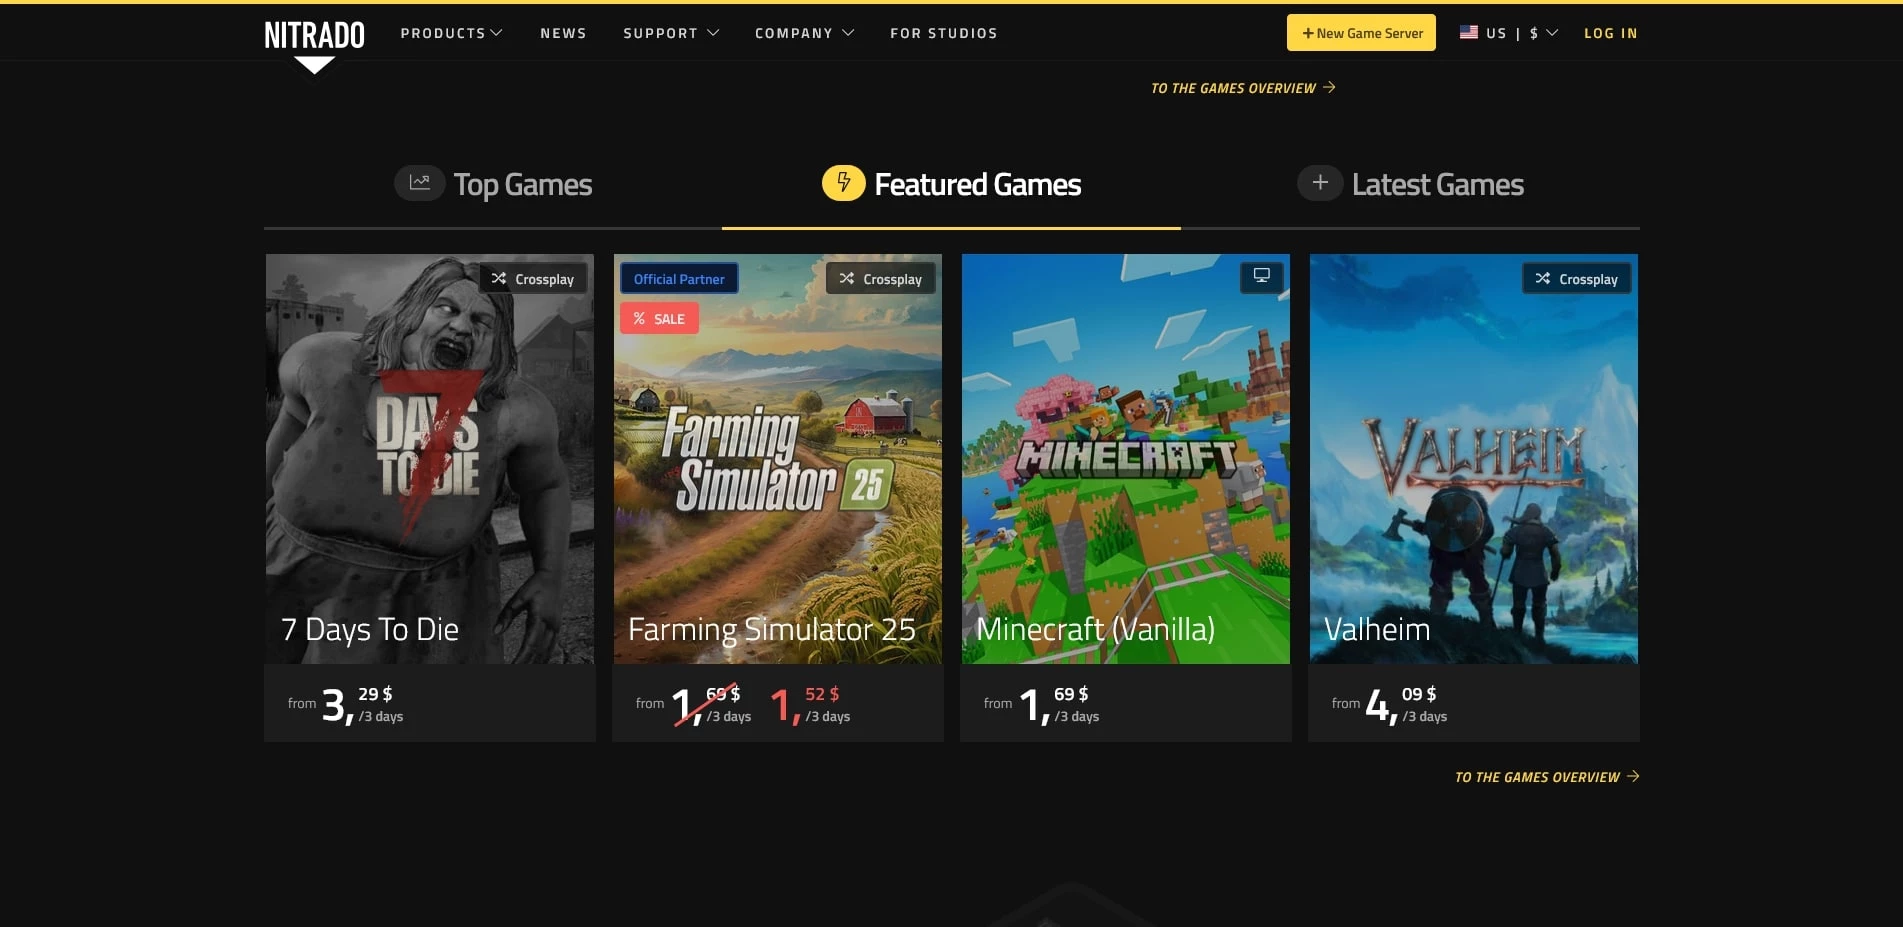Click the Featured Games lightning icon
Image resolution: width=1903 pixels, height=927 pixels.
pos(843,183)
